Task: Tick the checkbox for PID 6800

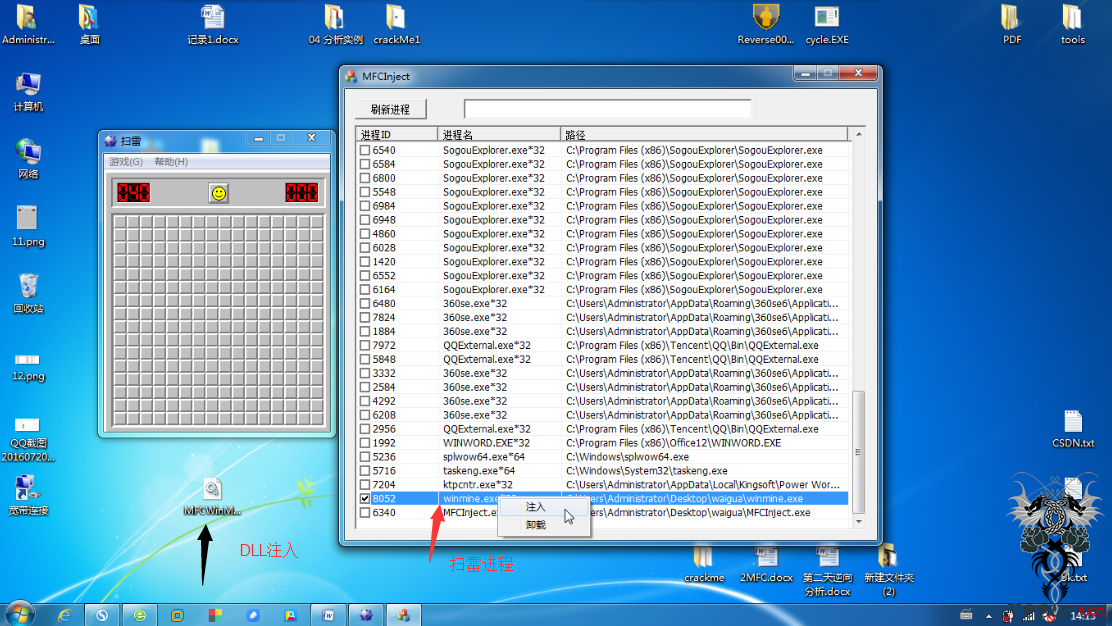Action: point(365,178)
